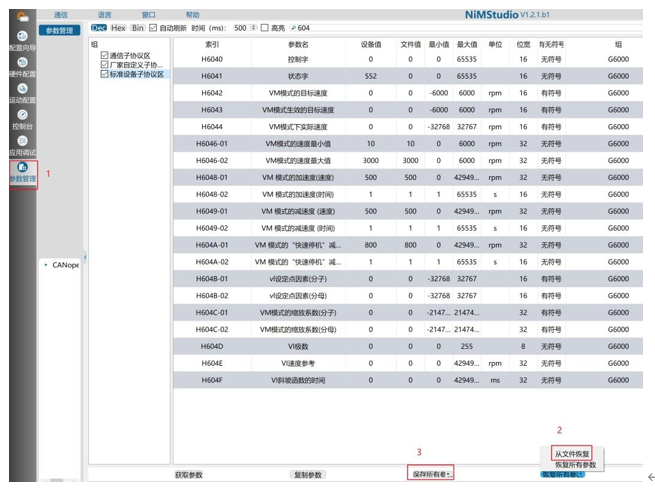This screenshot has height=494, width=655.
Task: Select the H604B-01 index cell
Action: point(212,279)
